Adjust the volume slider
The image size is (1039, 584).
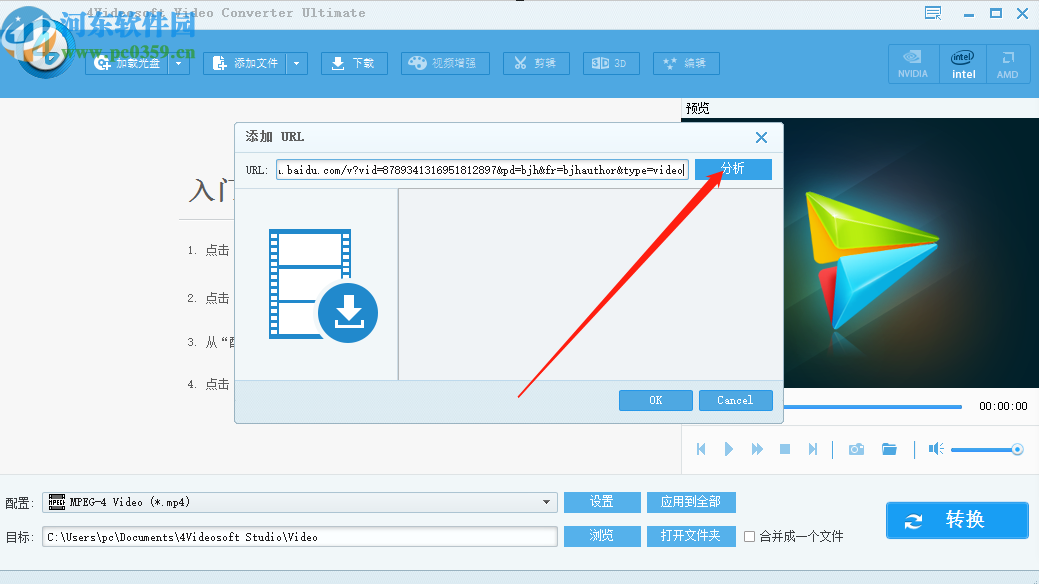click(987, 450)
